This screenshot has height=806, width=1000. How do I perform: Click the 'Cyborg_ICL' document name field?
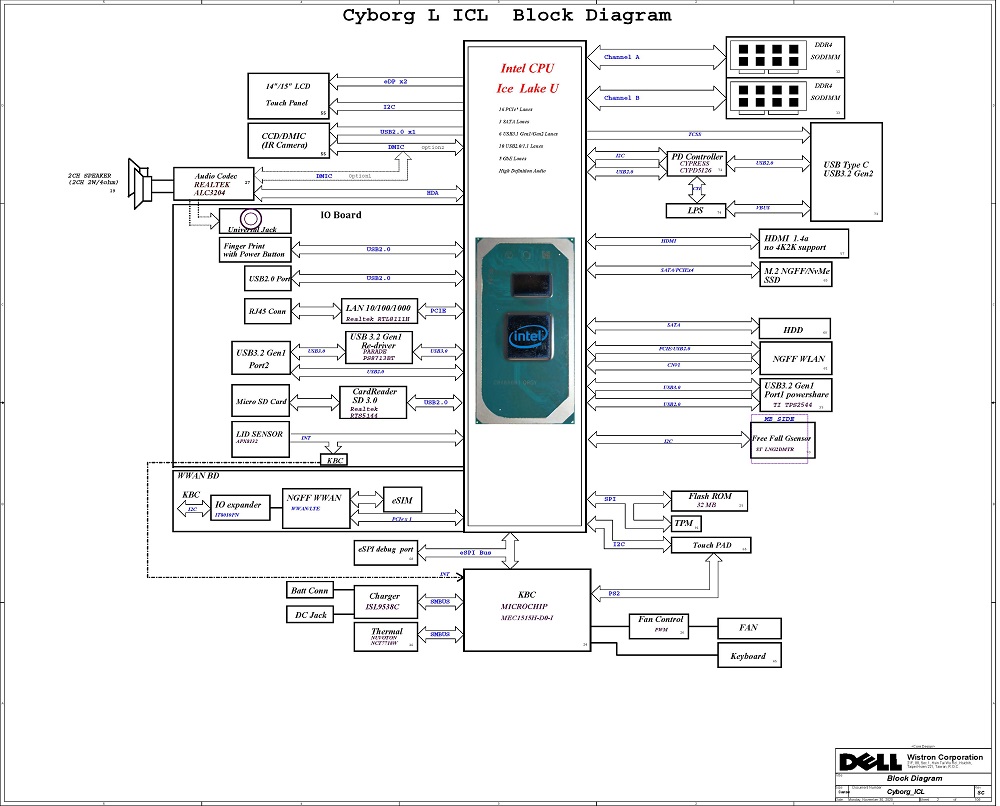point(905,791)
